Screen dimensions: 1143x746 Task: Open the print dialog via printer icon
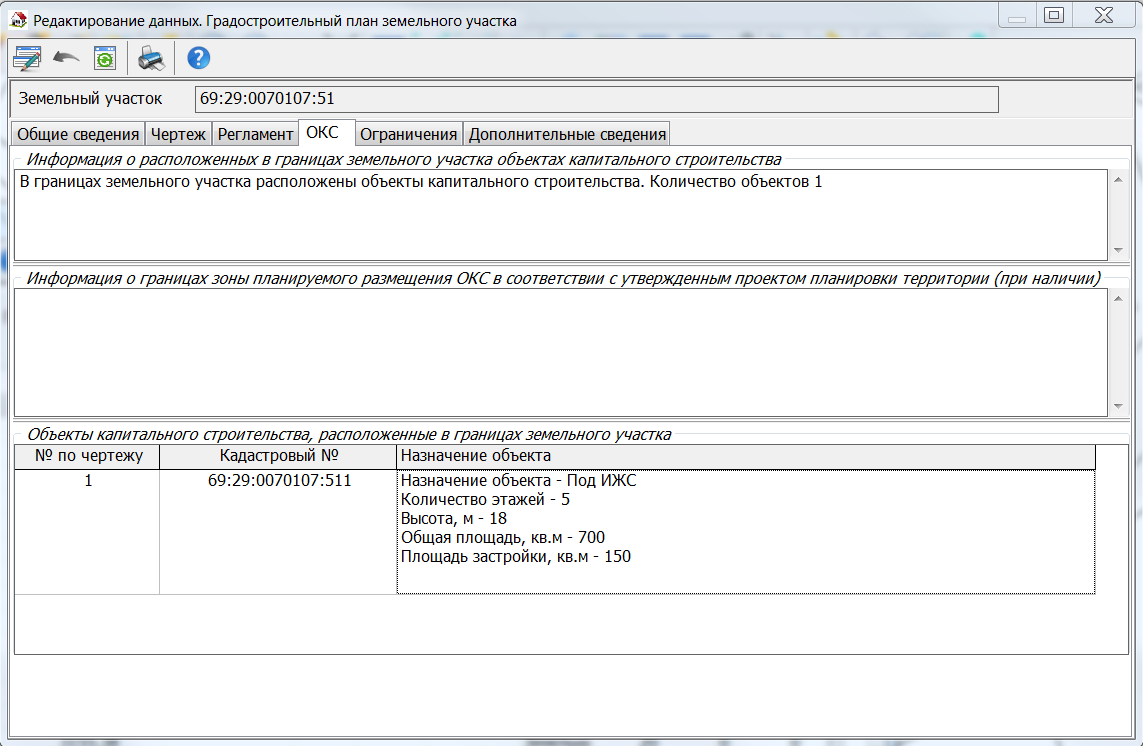coord(150,59)
